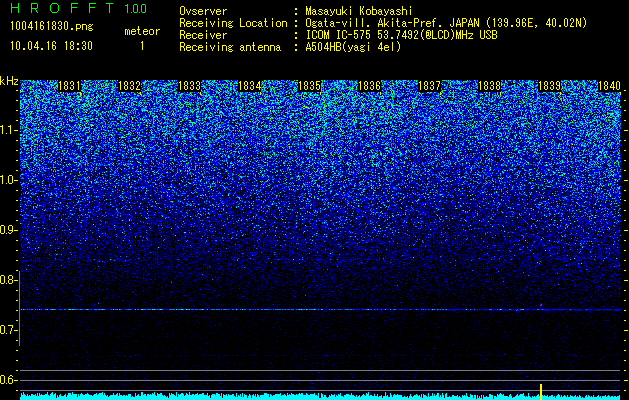This screenshot has width=629, height=400.
Task: Click the 1838 time marker
Action: point(489,86)
